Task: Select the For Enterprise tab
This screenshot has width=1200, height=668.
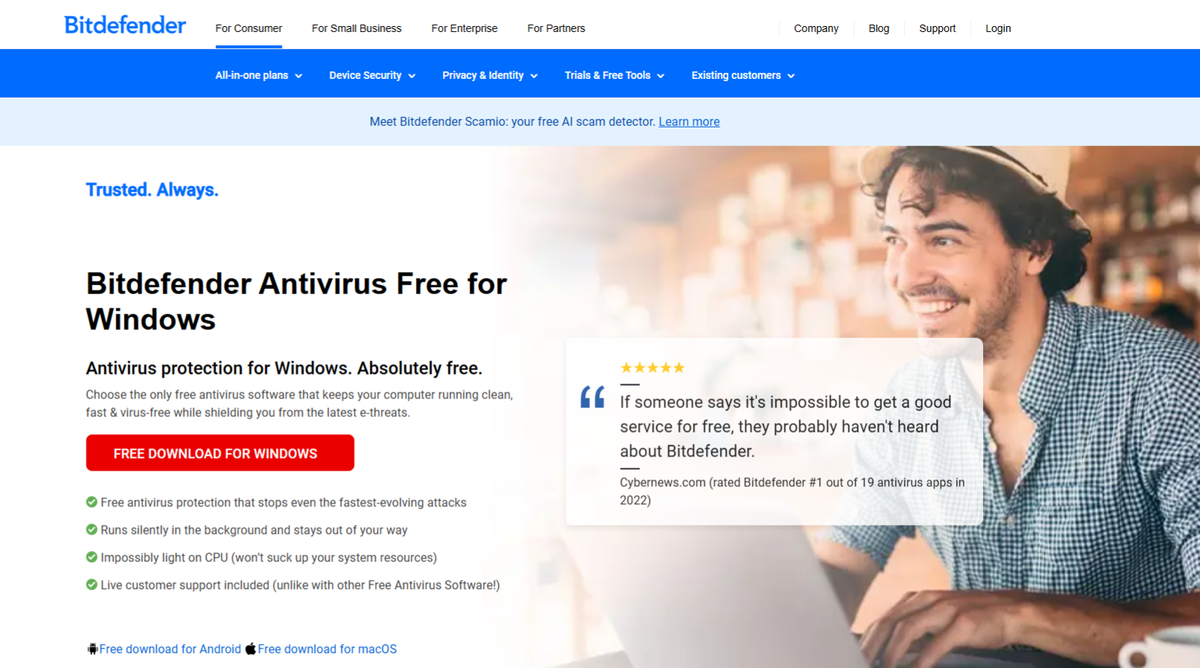Action: (x=464, y=28)
